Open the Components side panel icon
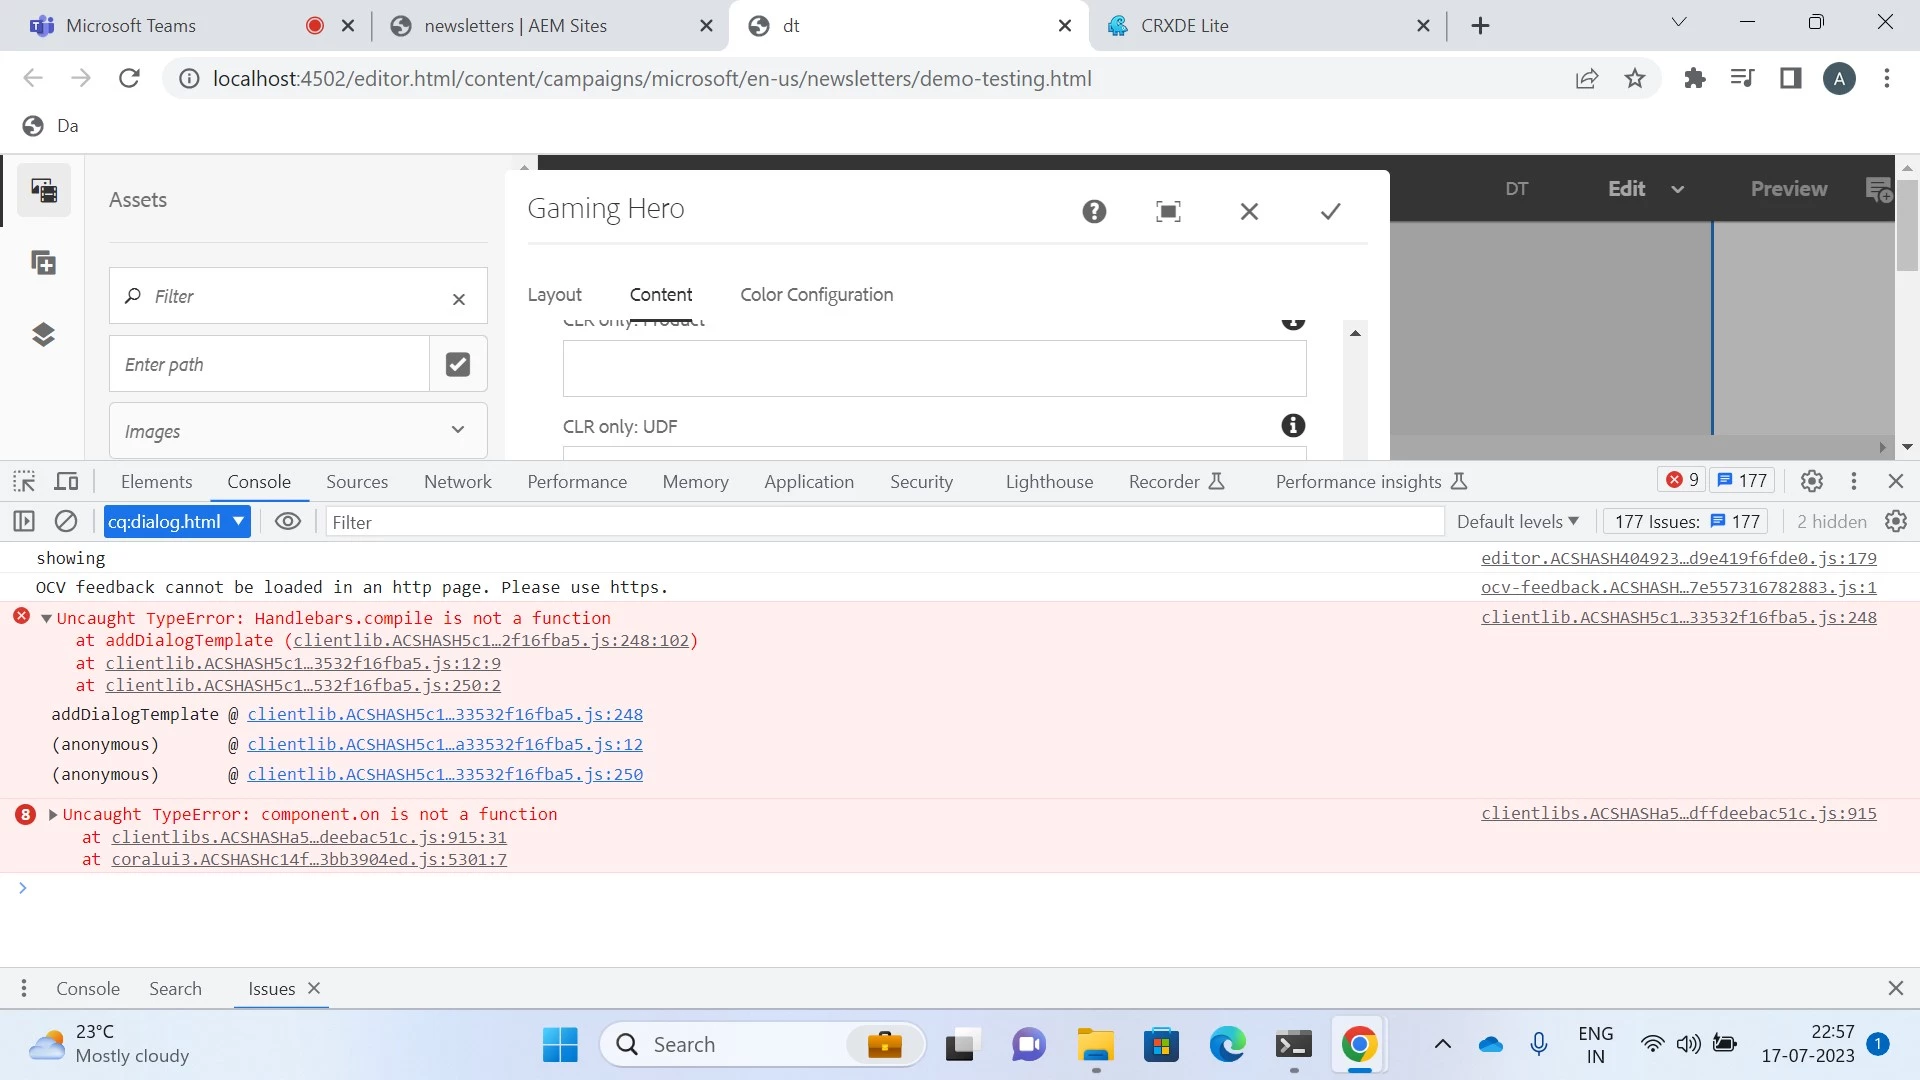Screen dimensions: 1920x1080 [43, 263]
